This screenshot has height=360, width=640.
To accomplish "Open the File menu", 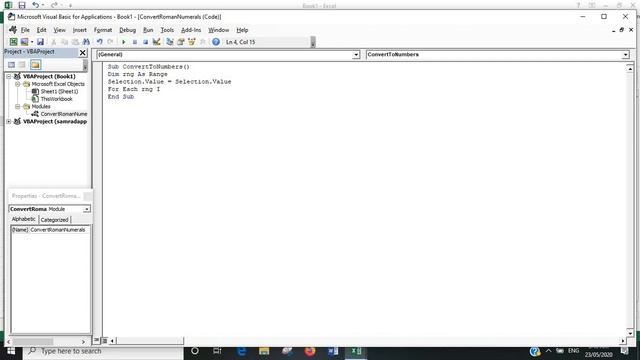I will (25, 30).
